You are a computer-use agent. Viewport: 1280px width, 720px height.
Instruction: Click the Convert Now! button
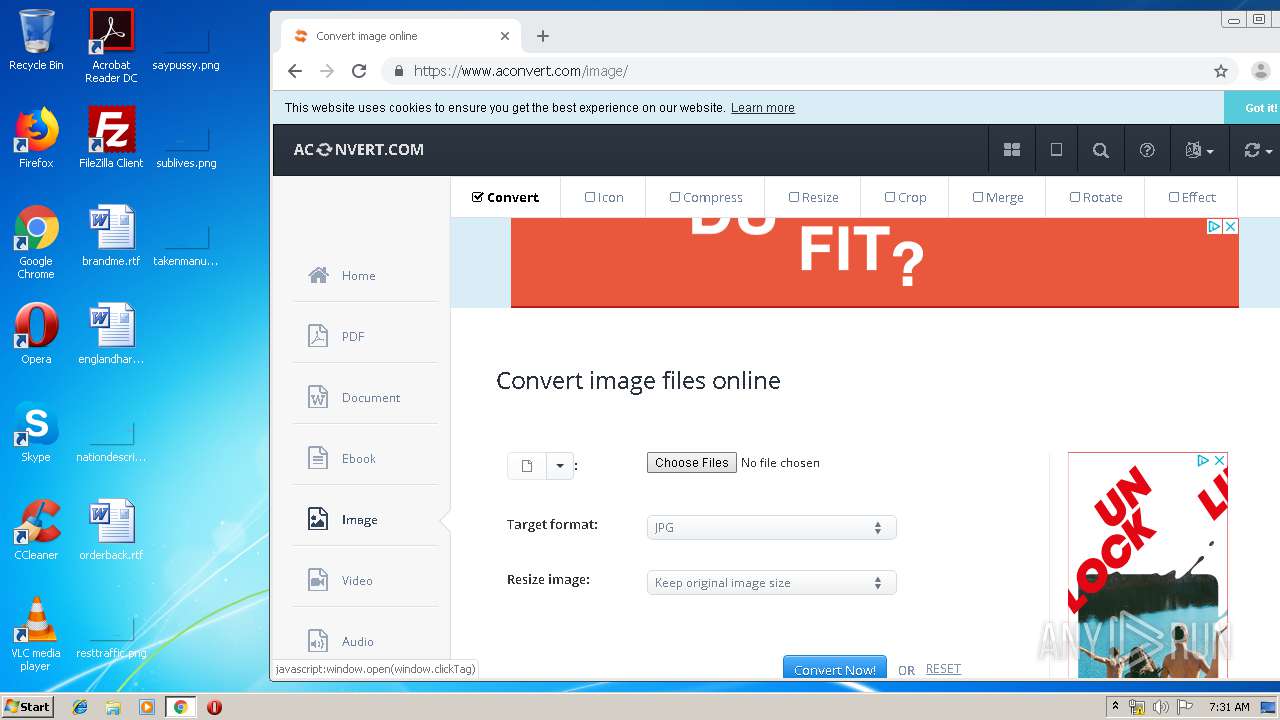(x=834, y=669)
